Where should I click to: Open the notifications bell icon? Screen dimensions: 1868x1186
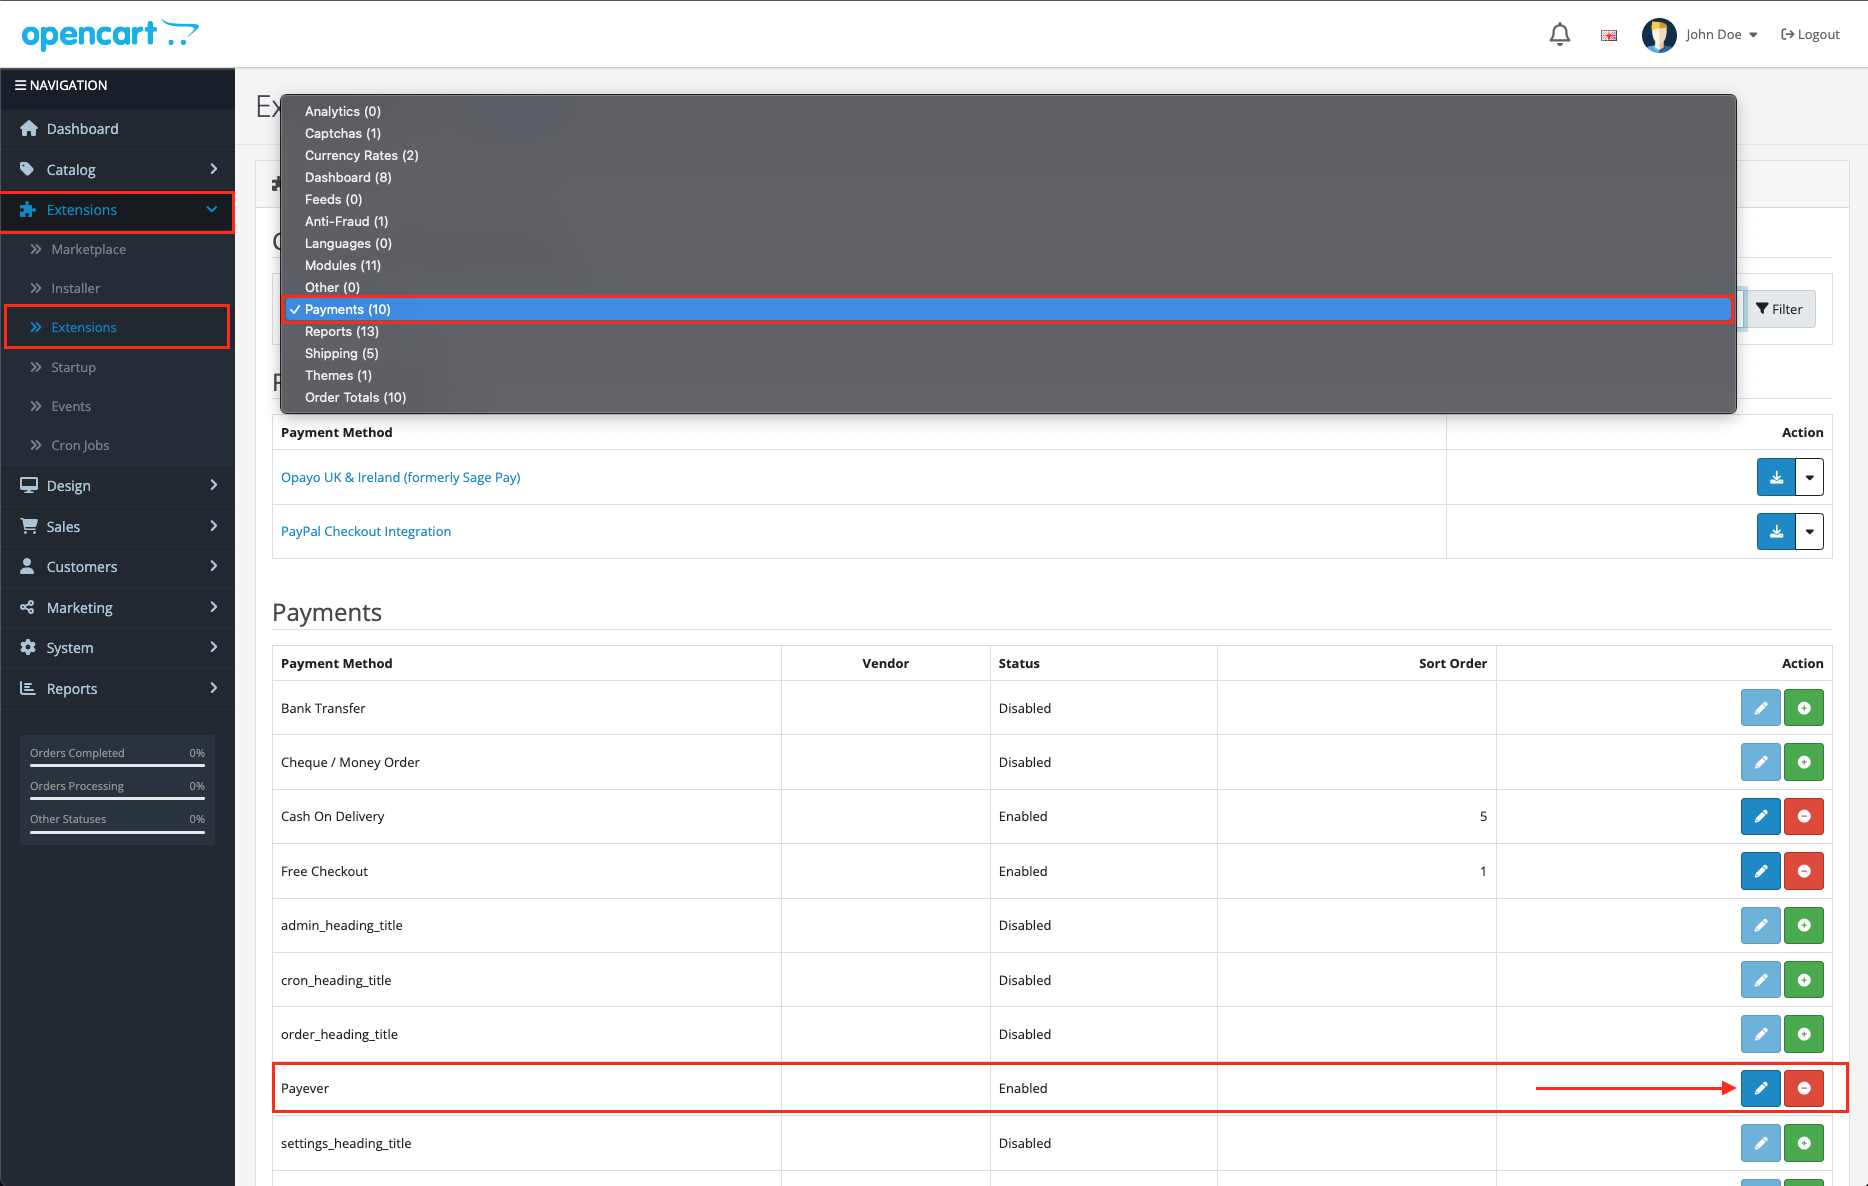[1560, 35]
